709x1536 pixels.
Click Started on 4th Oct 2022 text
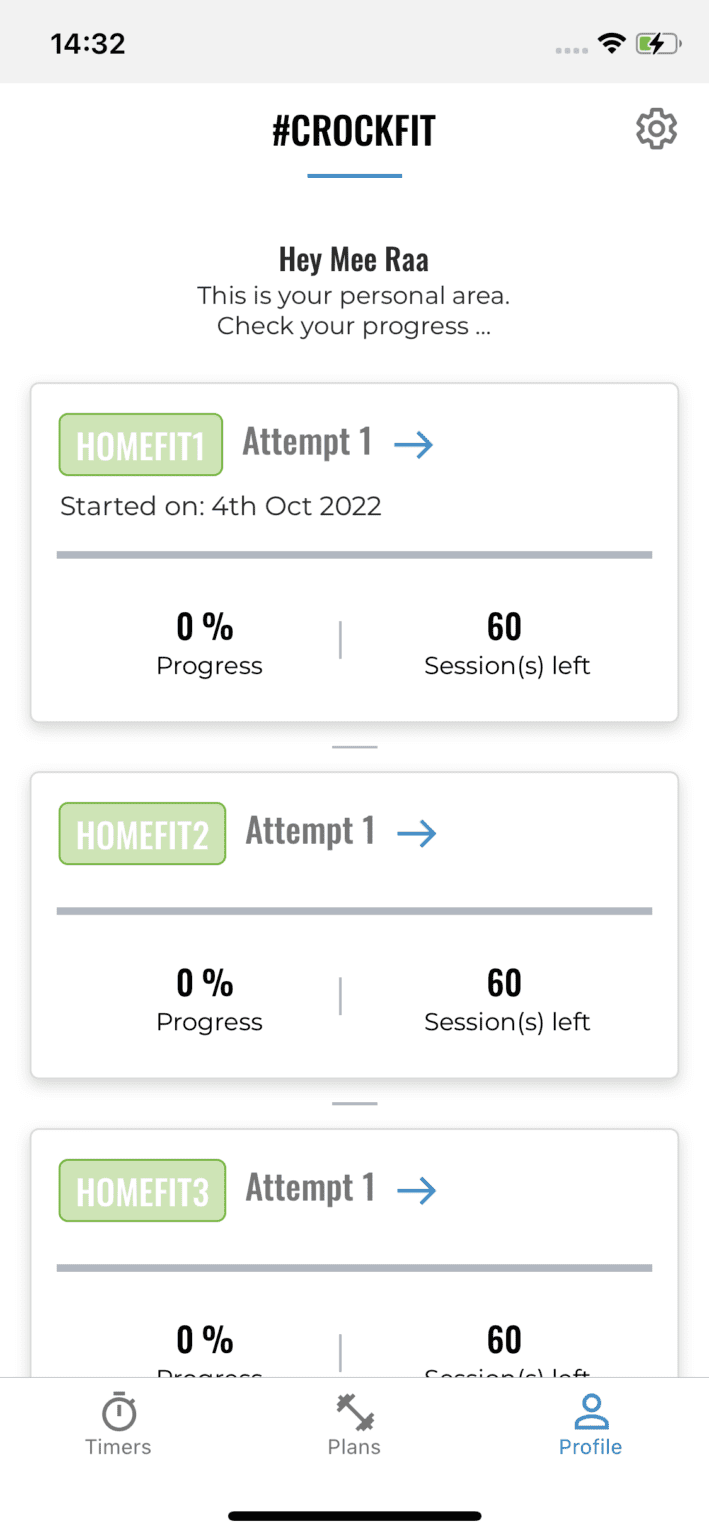point(220,506)
